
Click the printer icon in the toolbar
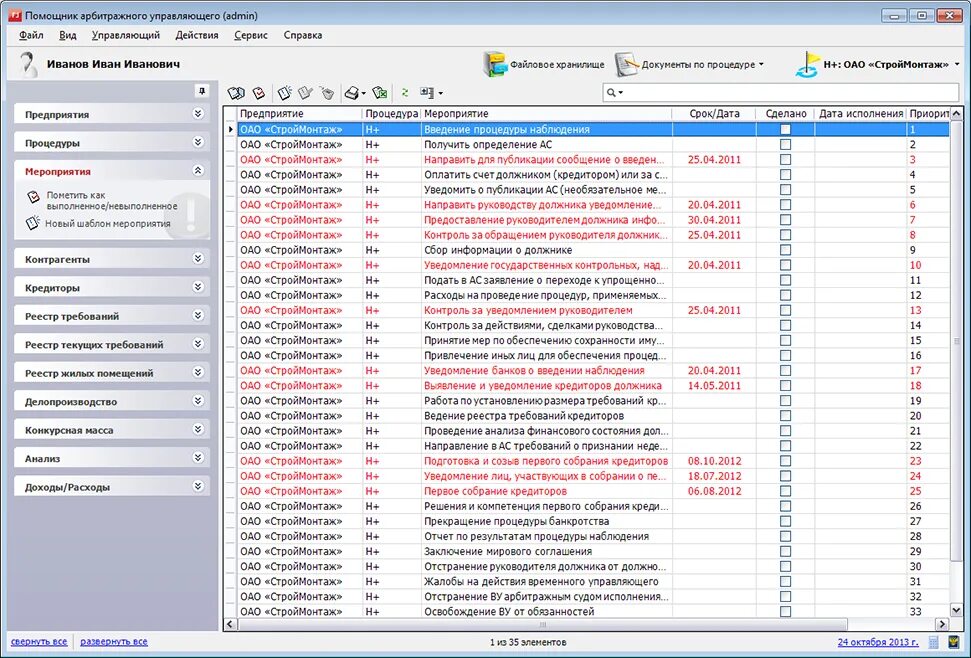[x=352, y=93]
